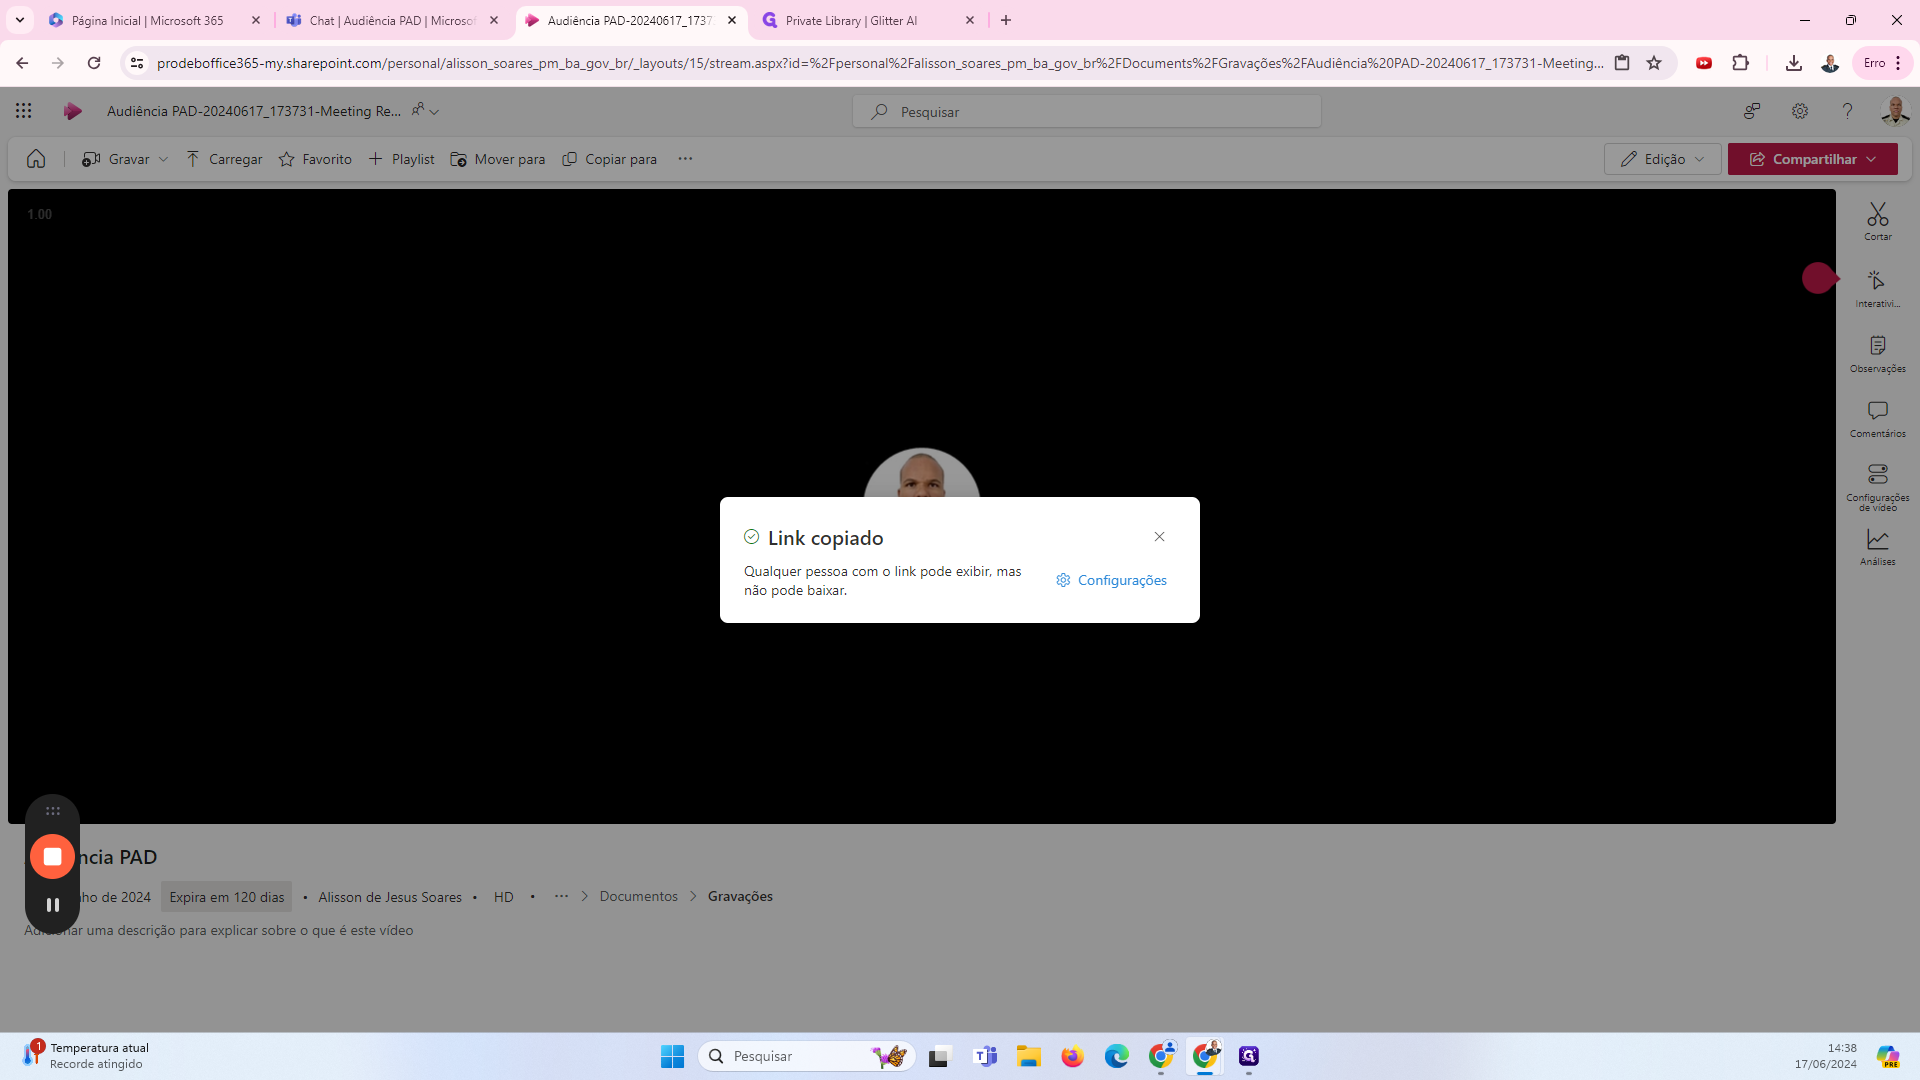Expand the Edição mode dropdown
The height and width of the screenshot is (1080, 1920).
[x=1662, y=159]
